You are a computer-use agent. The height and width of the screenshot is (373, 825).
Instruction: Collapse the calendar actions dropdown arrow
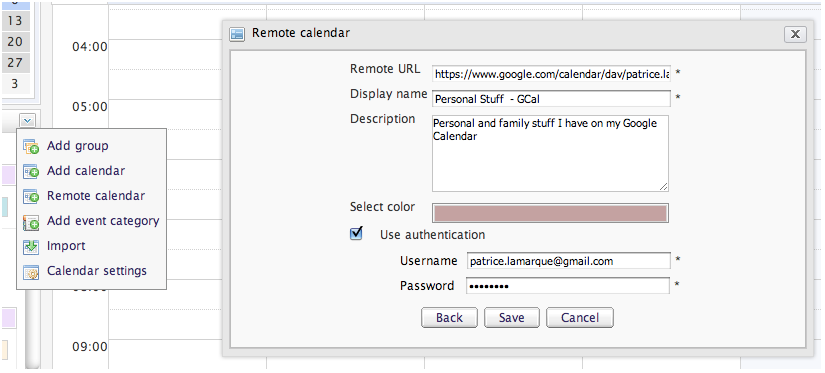pyautogui.click(x=28, y=120)
